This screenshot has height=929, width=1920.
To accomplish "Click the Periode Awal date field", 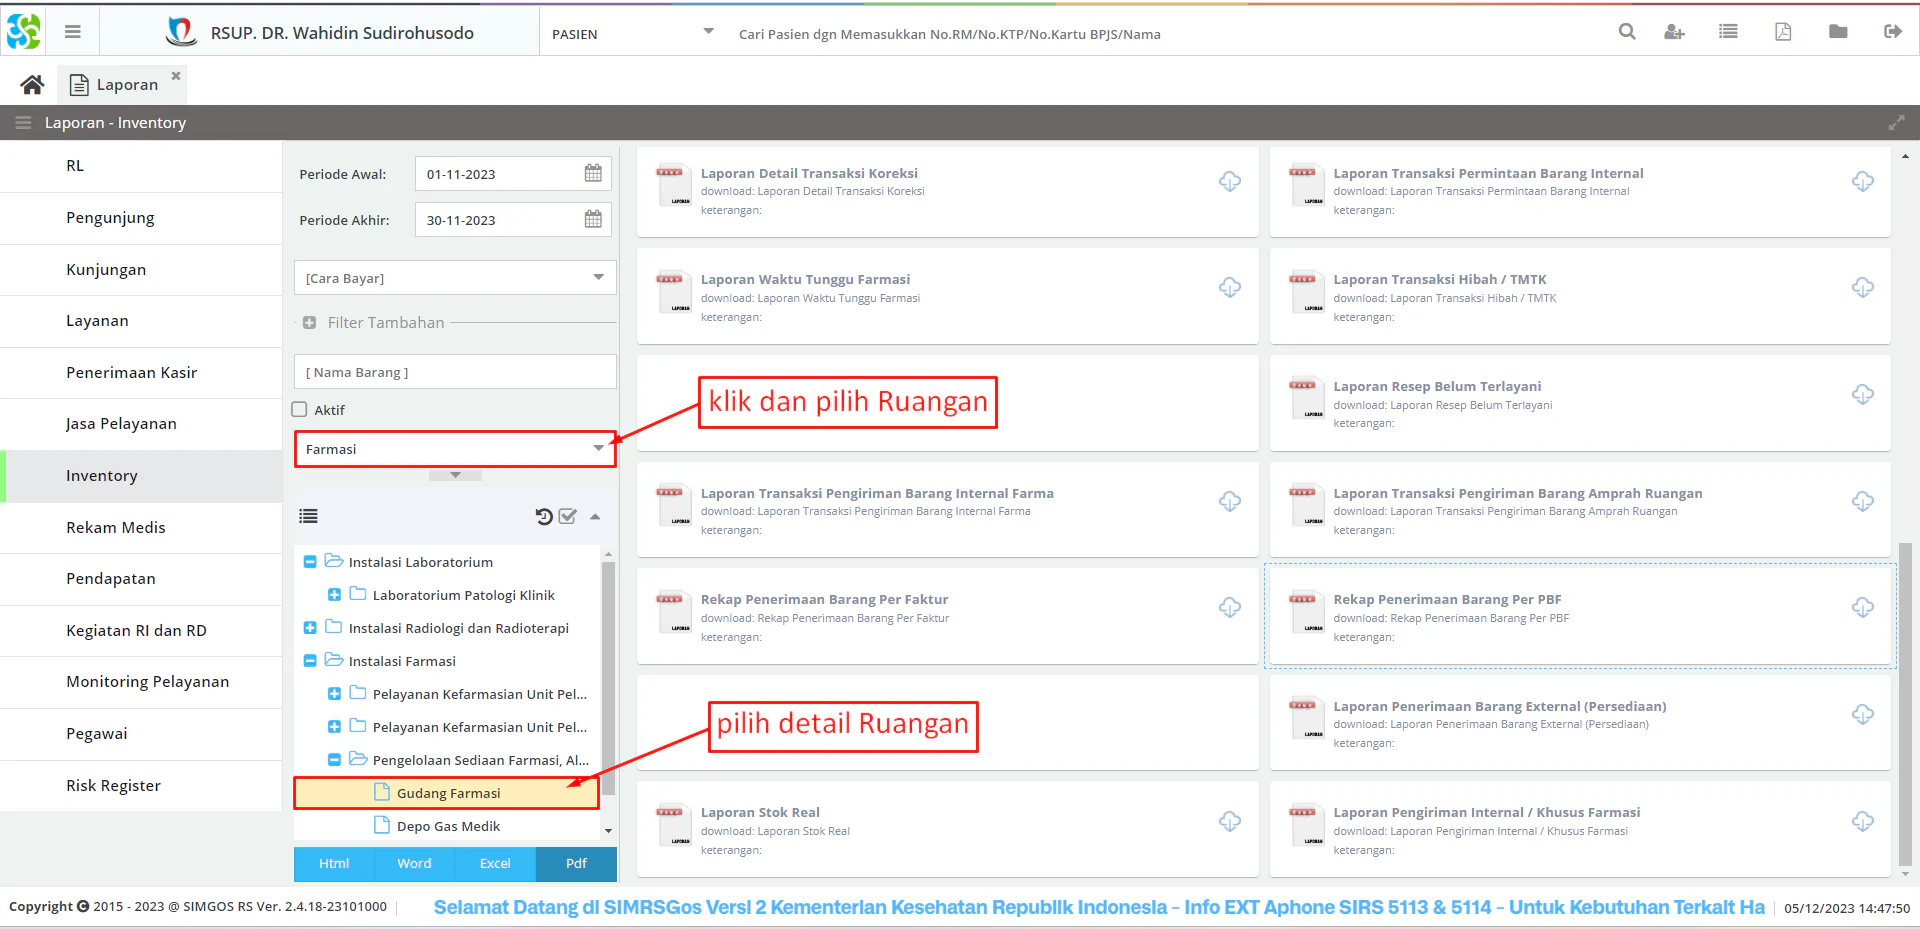I will pyautogui.click(x=500, y=174).
